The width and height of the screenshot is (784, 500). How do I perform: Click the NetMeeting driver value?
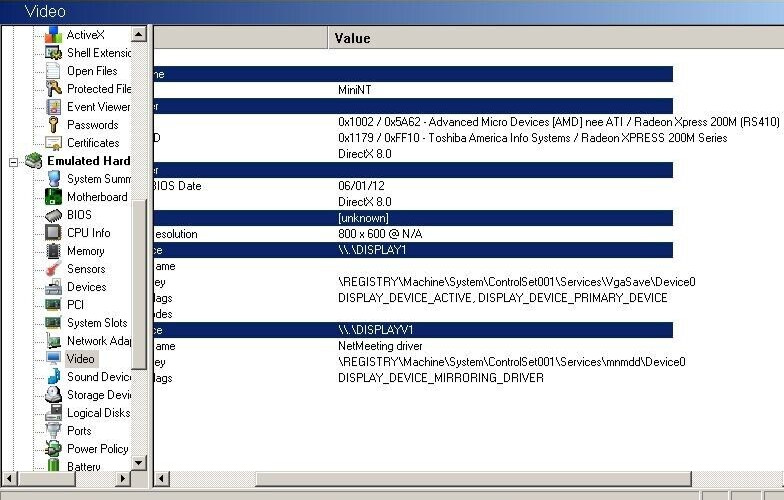pos(380,346)
